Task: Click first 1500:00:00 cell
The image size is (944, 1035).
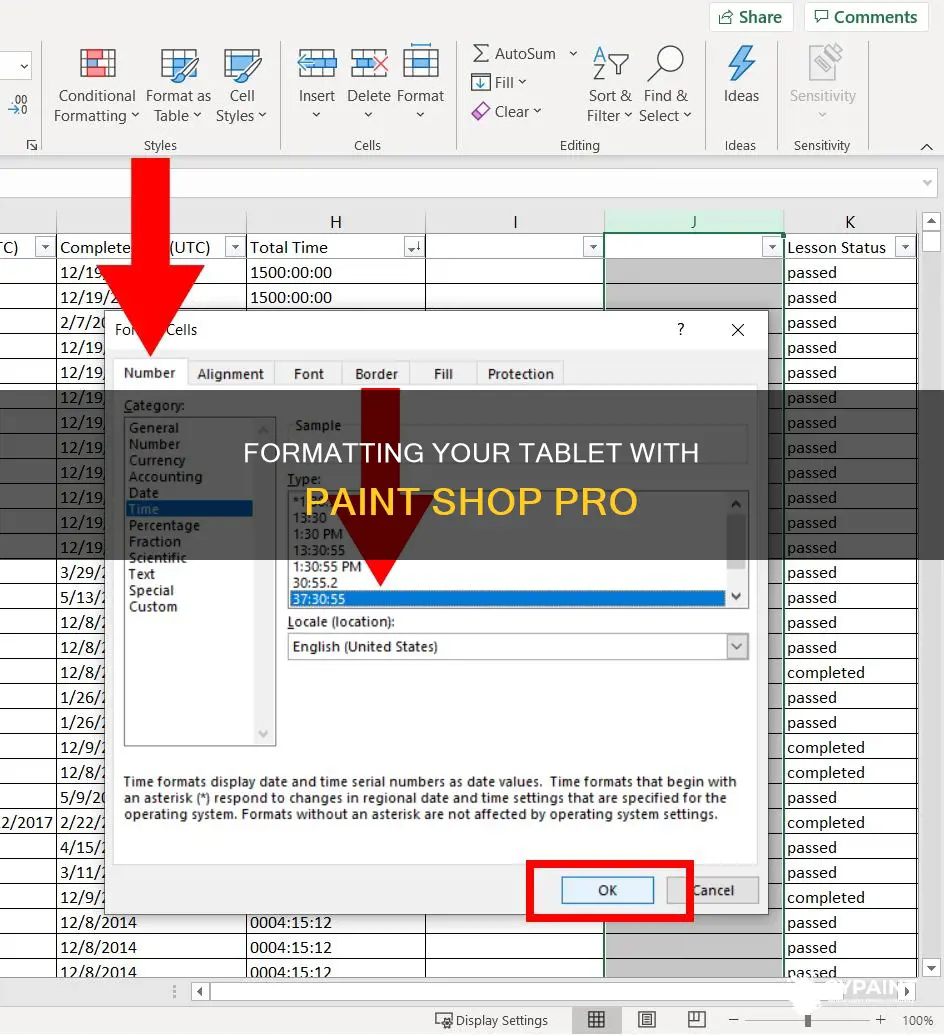Action: (335, 272)
